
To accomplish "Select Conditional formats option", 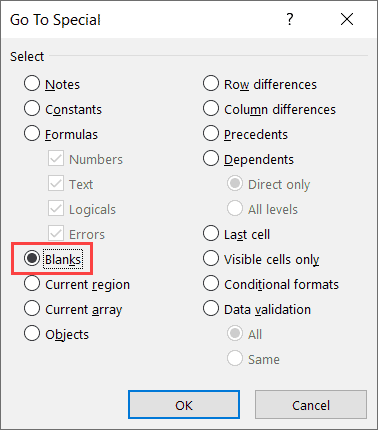I will [x=211, y=283].
